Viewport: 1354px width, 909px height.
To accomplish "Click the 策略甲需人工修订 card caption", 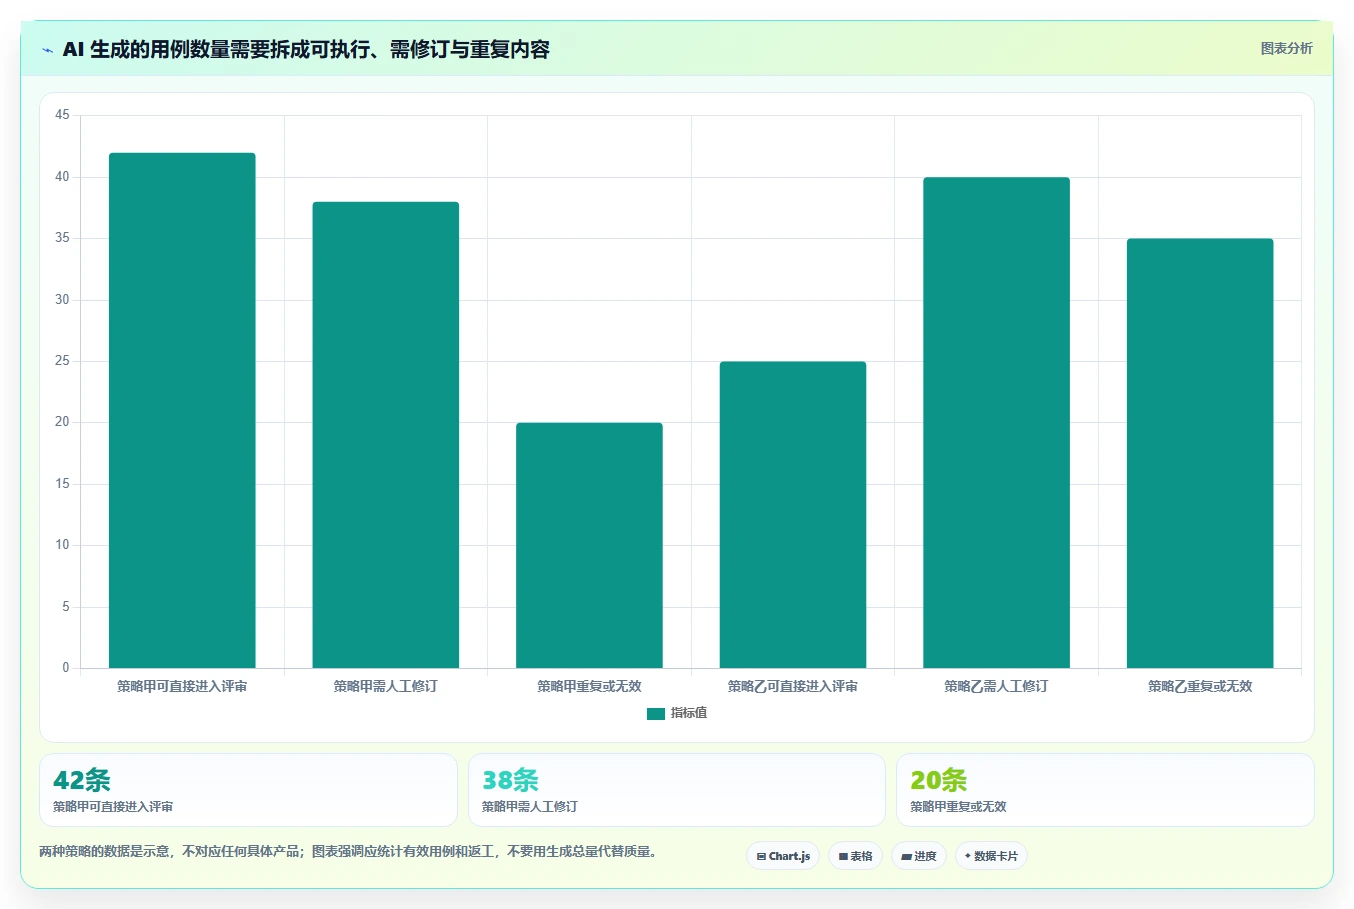I will (x=530, y=807).
